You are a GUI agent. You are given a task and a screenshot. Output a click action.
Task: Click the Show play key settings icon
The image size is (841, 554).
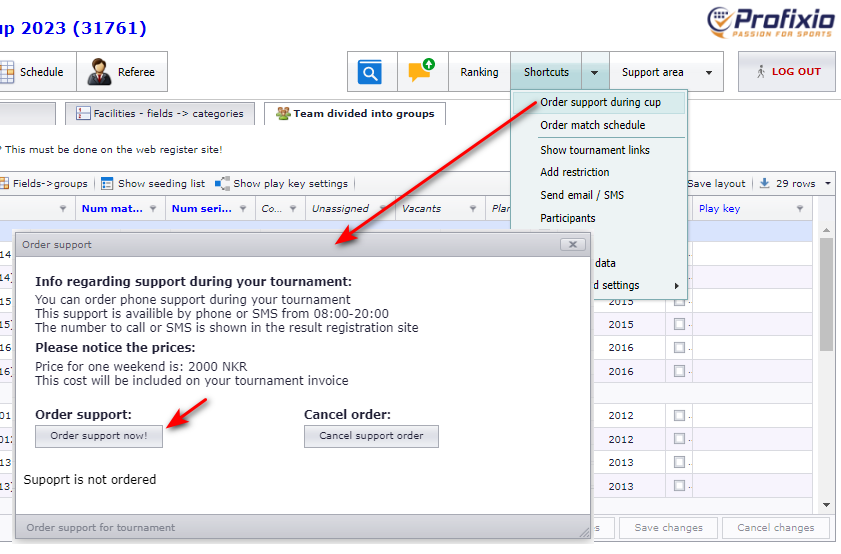click(222, 183)
